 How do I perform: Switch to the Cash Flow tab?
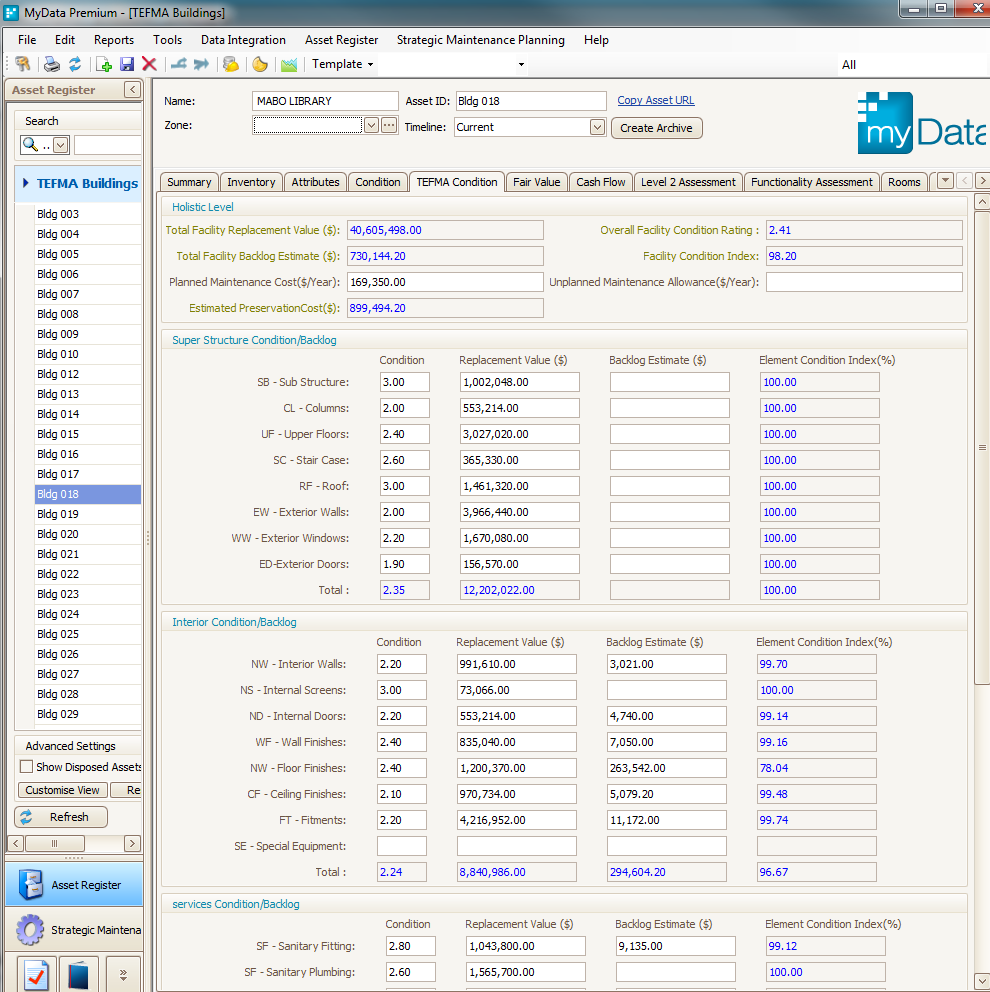600,182
